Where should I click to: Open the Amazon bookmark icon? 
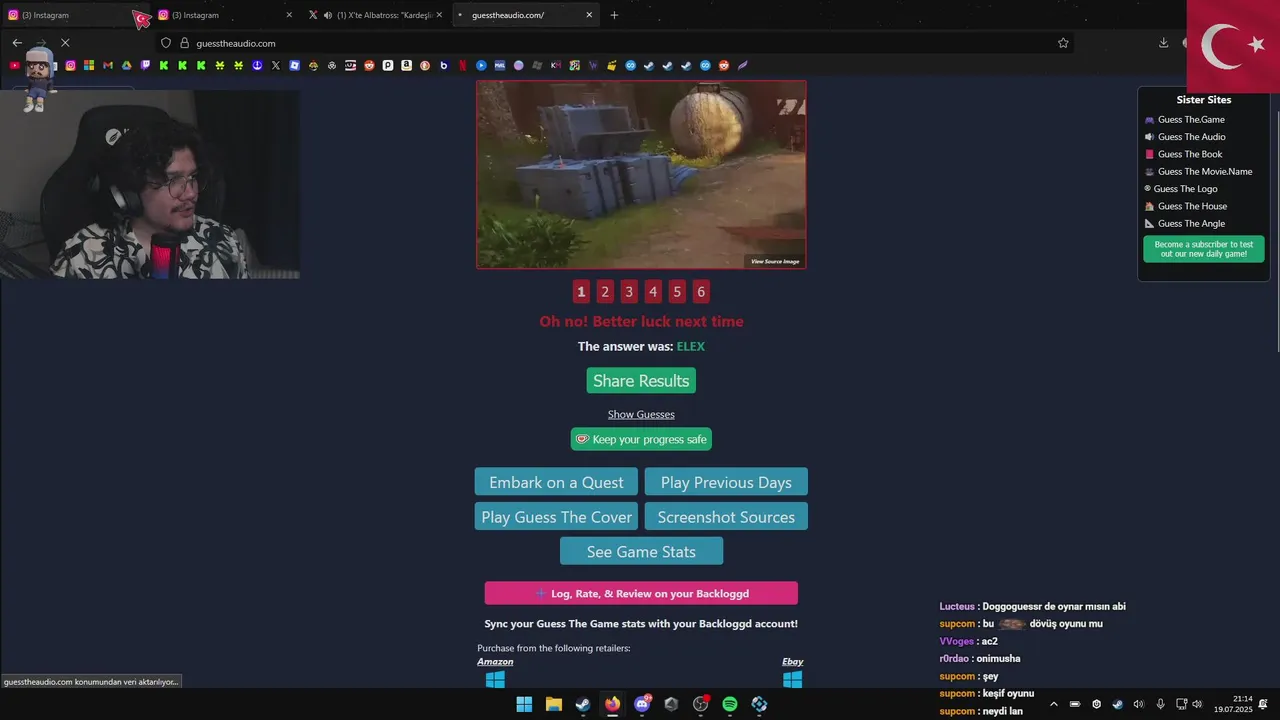[406, 65]
